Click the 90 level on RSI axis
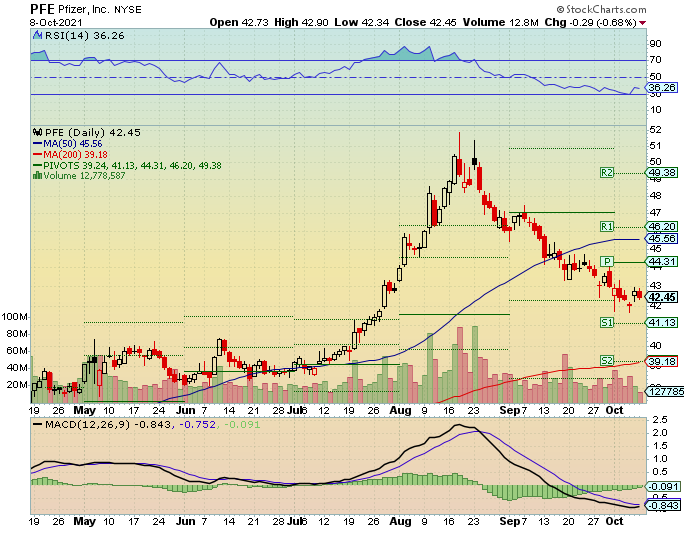697x534 pixels. (x=656, y=44)
